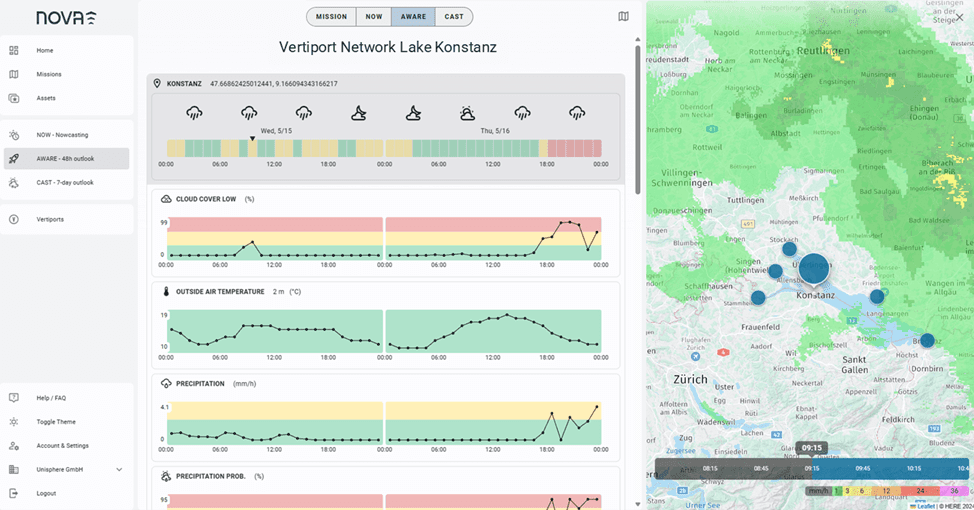The image size is (974, 510).
Task: Click the Outside Air Temperature thermometer icon
Action: point(166,291)
